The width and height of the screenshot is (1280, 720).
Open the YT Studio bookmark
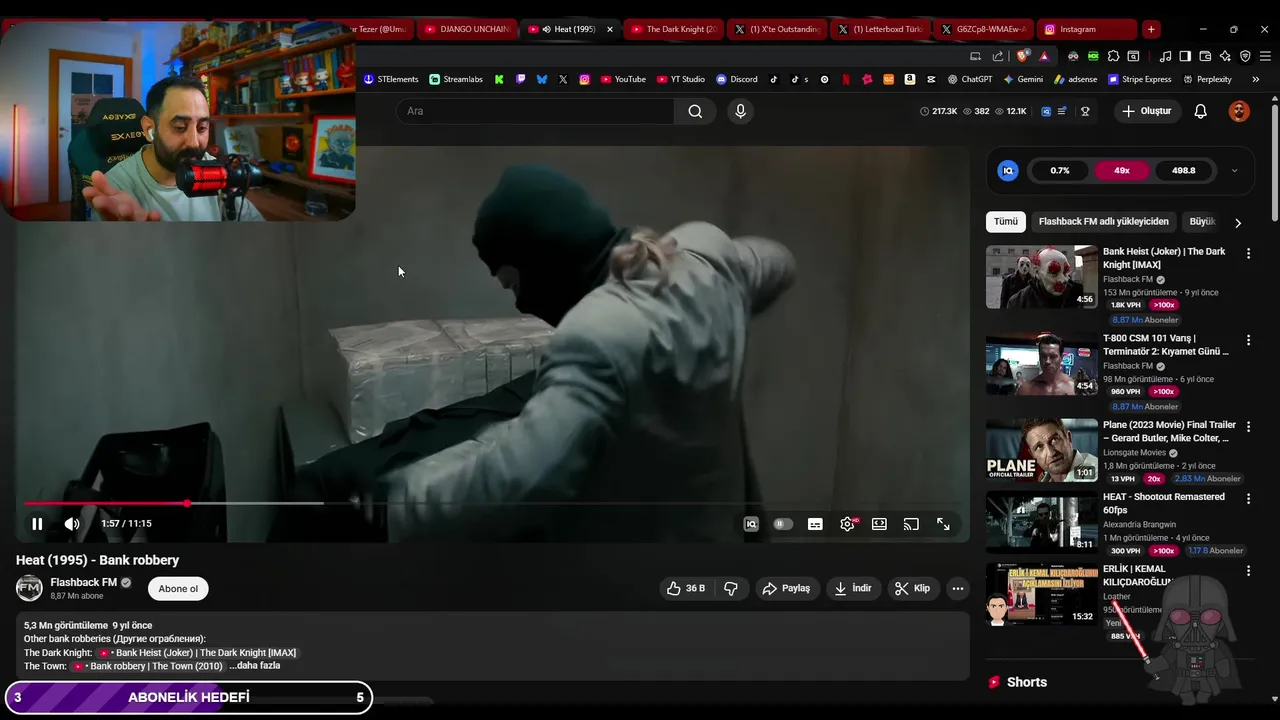pyautogui.click(x=681, y=79)
